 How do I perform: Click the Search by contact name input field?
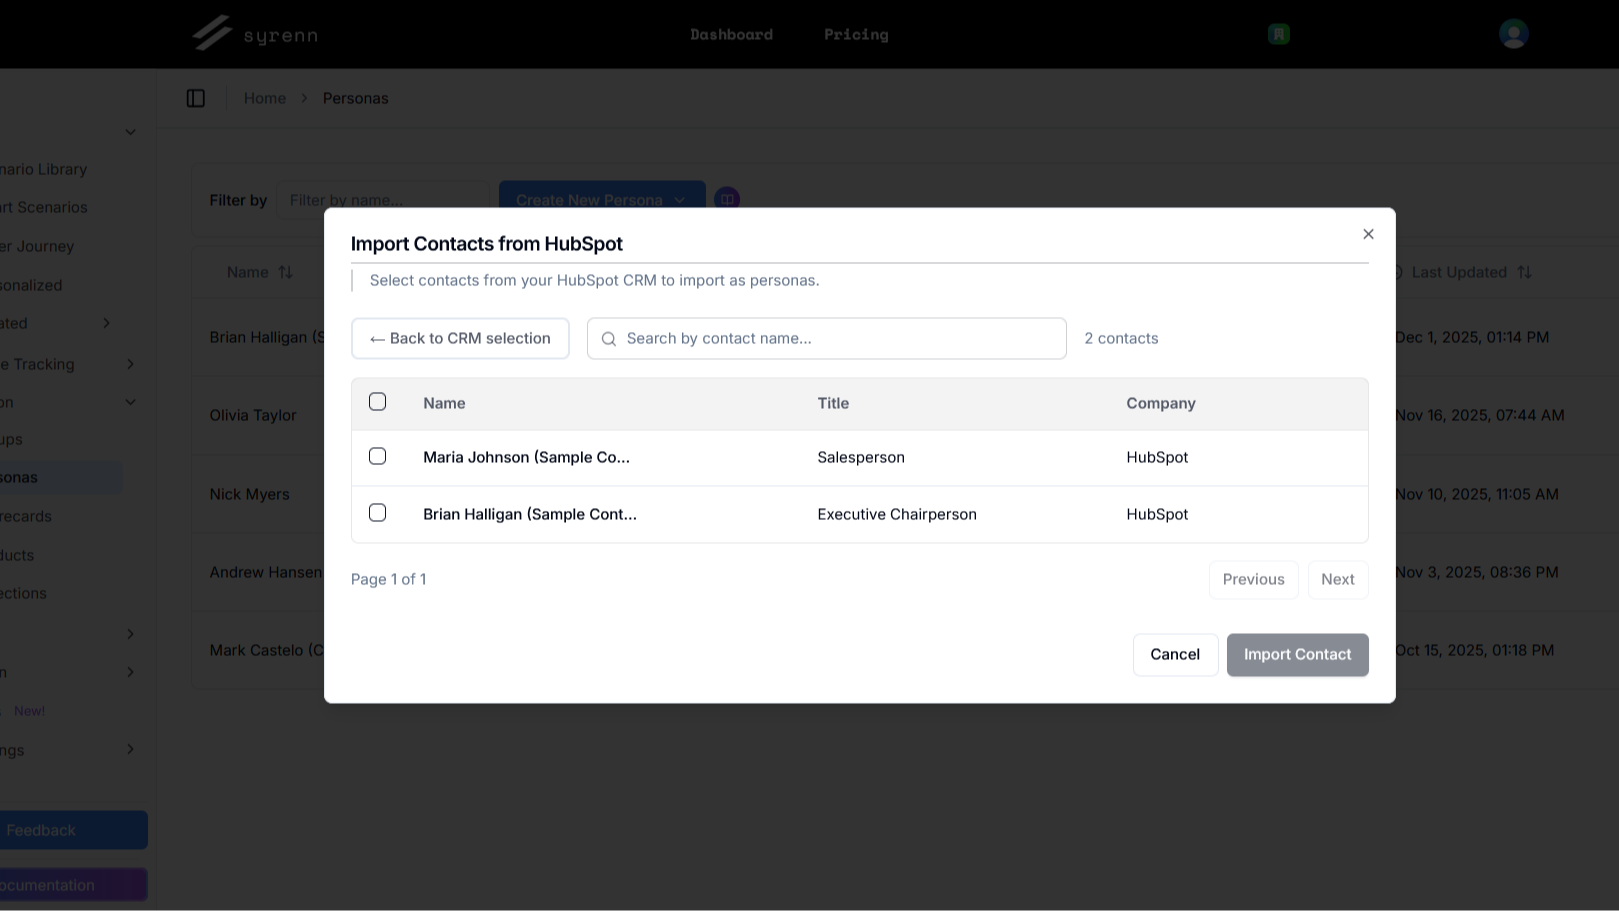click(825, 338)
